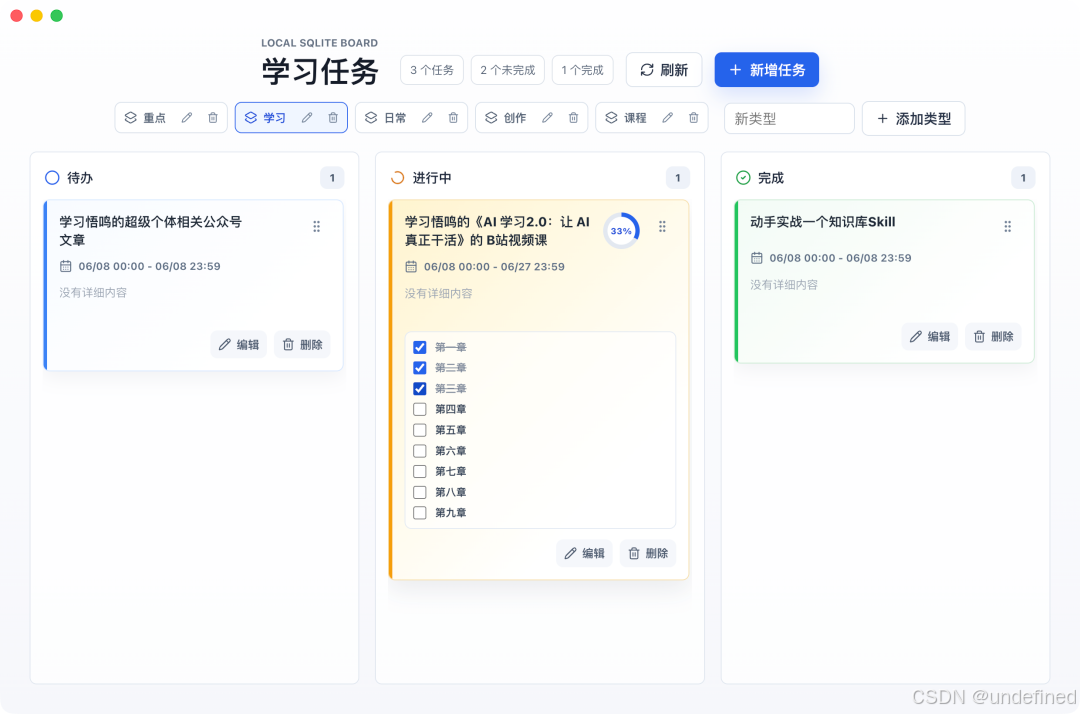The width and height of the screenshot is (1080, 714).
Task: Click the 学习任务 board heading
Action: 320,71
